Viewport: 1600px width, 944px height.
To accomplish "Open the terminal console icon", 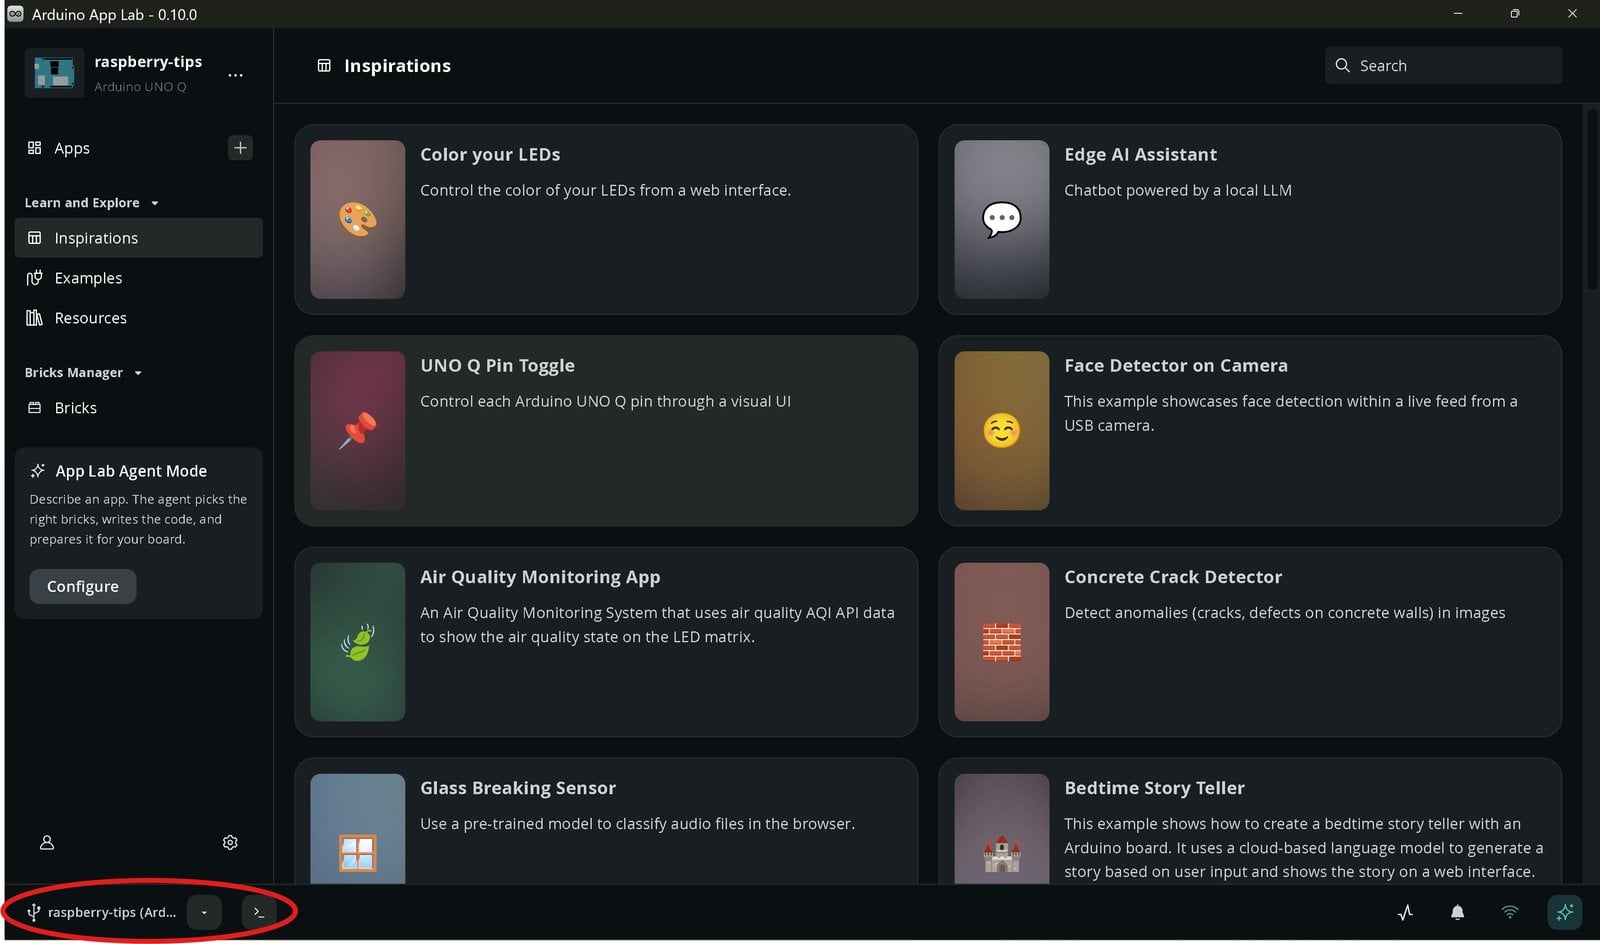I will point(259,912).
